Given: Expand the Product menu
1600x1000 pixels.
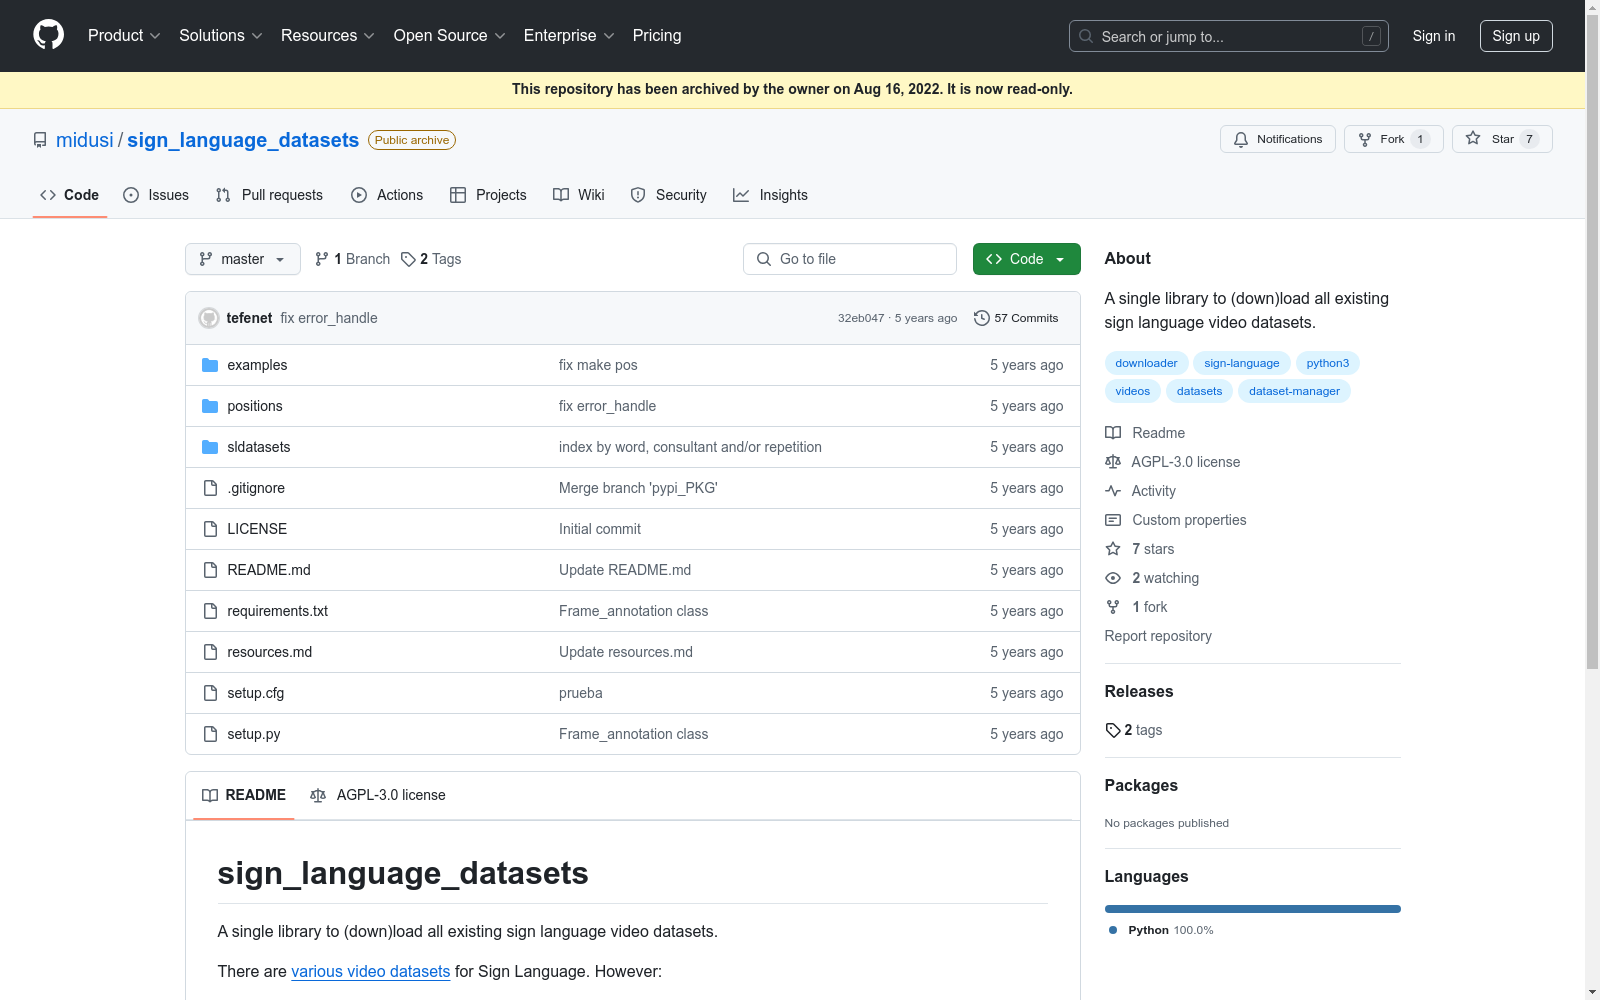Looking at the screenshot, I should click(124, 36).
